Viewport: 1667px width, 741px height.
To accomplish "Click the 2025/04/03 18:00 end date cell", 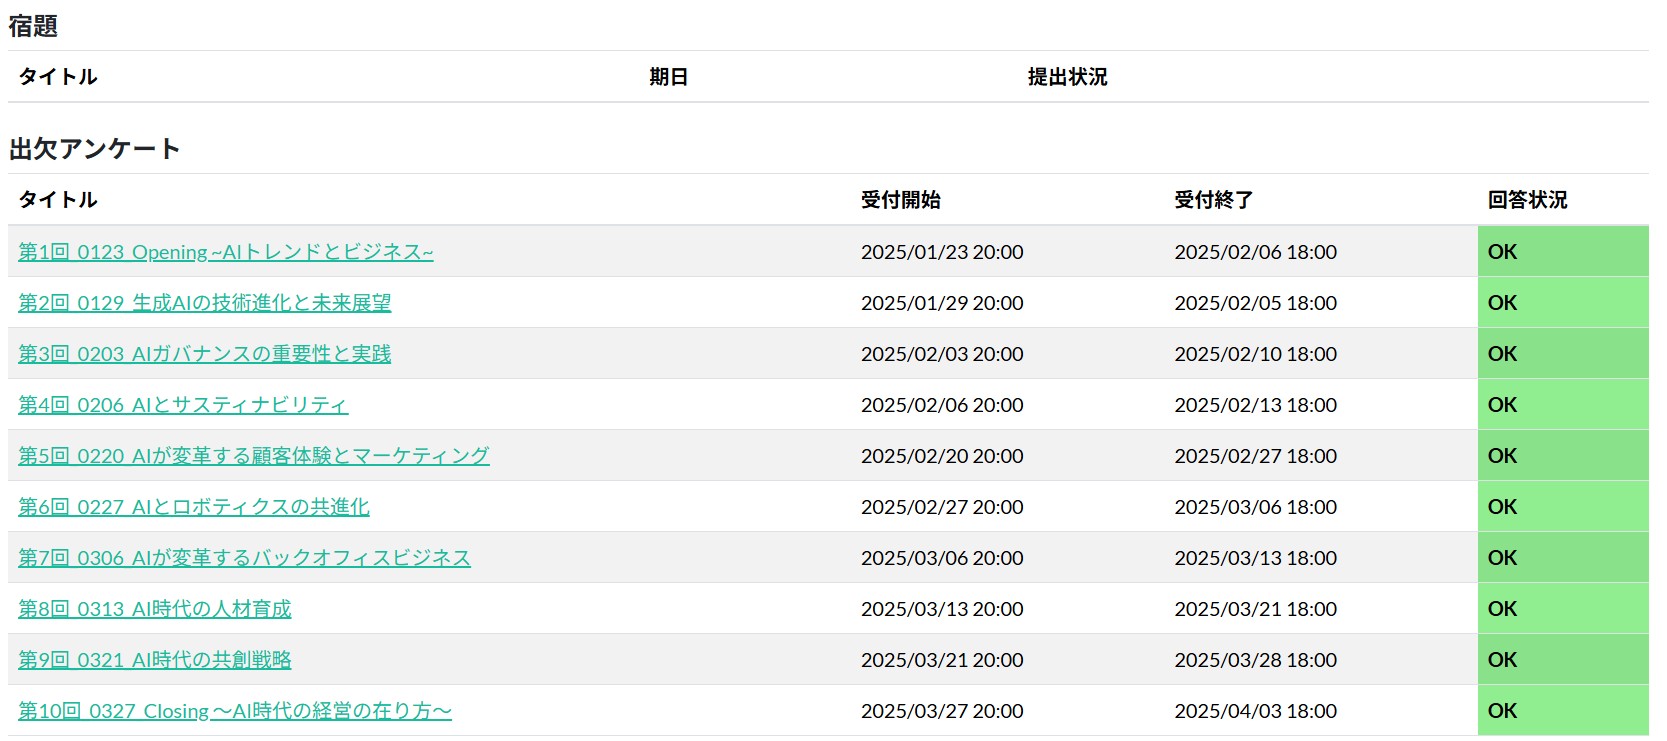I will tap(1255, 711).
